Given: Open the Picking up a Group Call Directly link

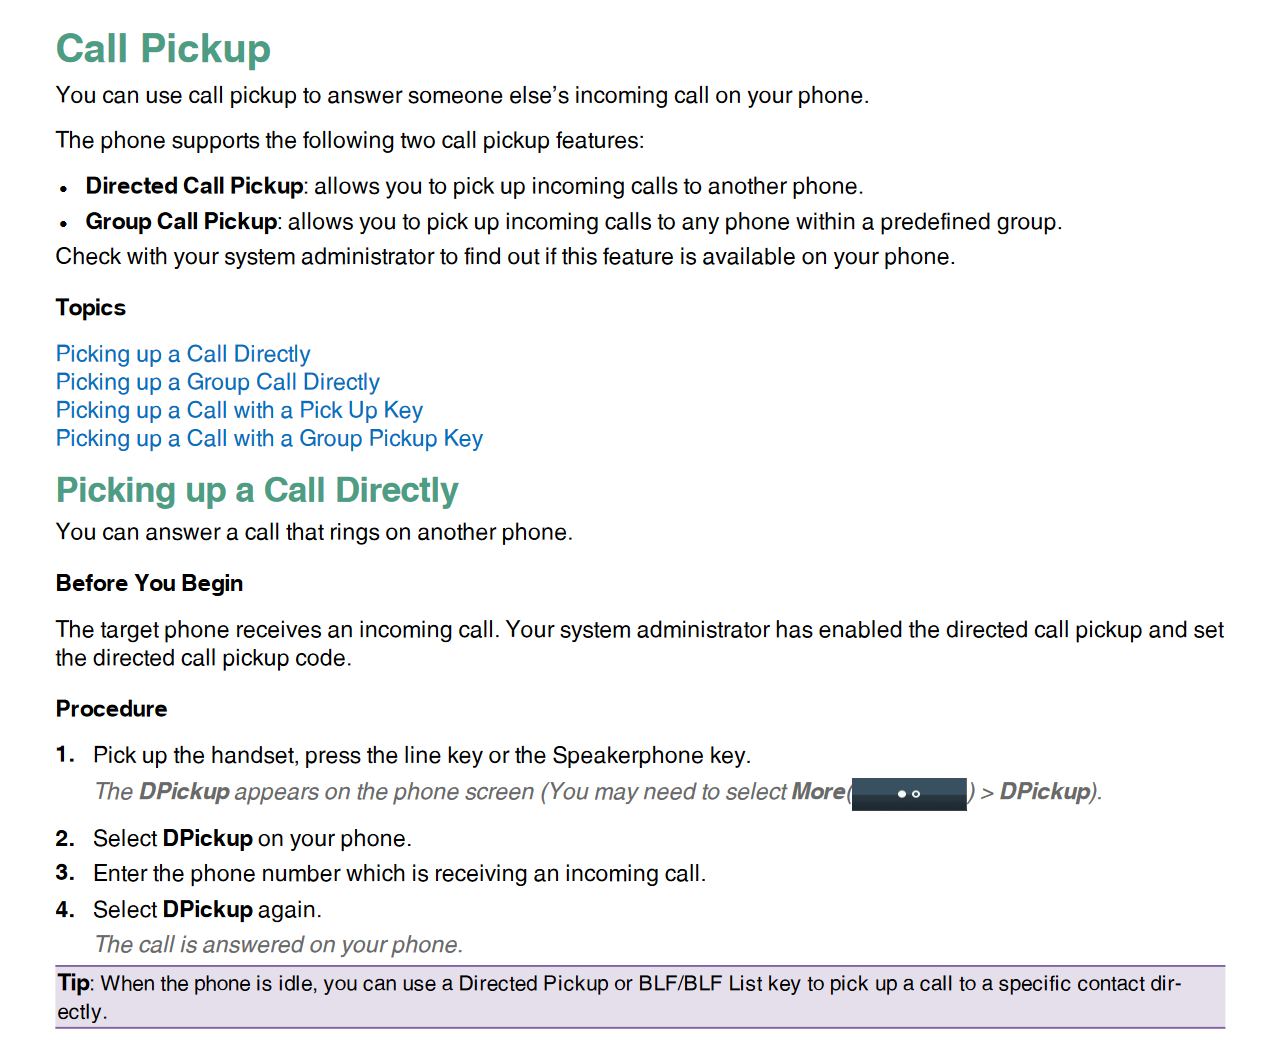Looking at the screenshot, I should tap(218, 382).
